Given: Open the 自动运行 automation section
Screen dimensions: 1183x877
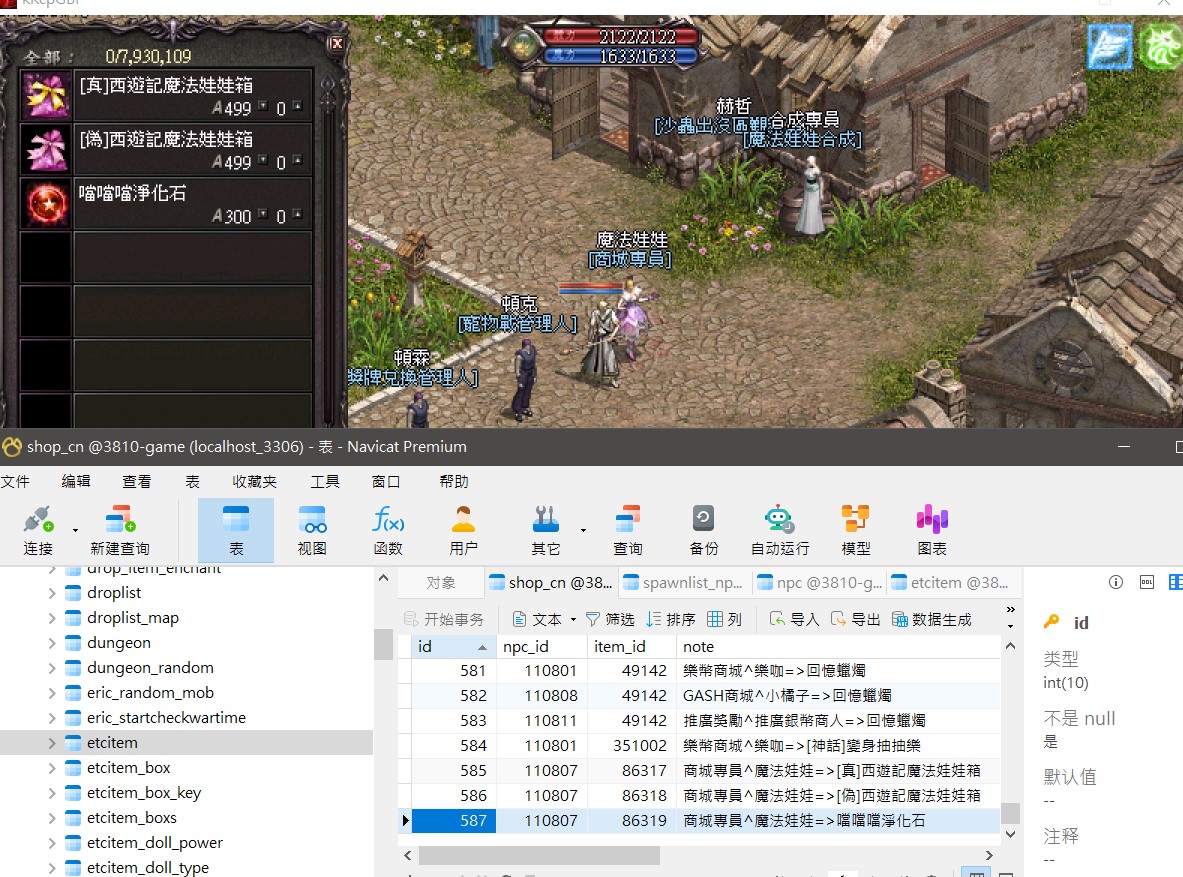Looking at the screenshot, I should 779,530.
